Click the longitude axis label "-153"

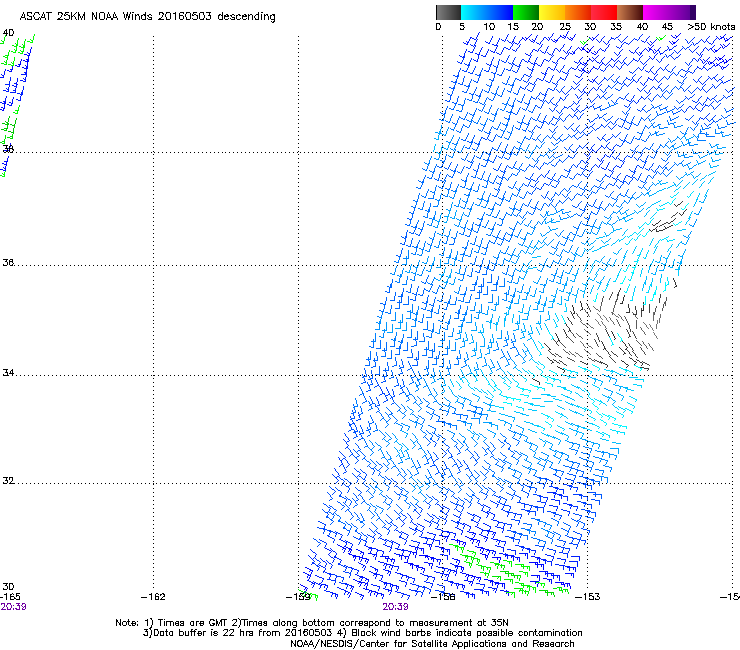(588, 597)
